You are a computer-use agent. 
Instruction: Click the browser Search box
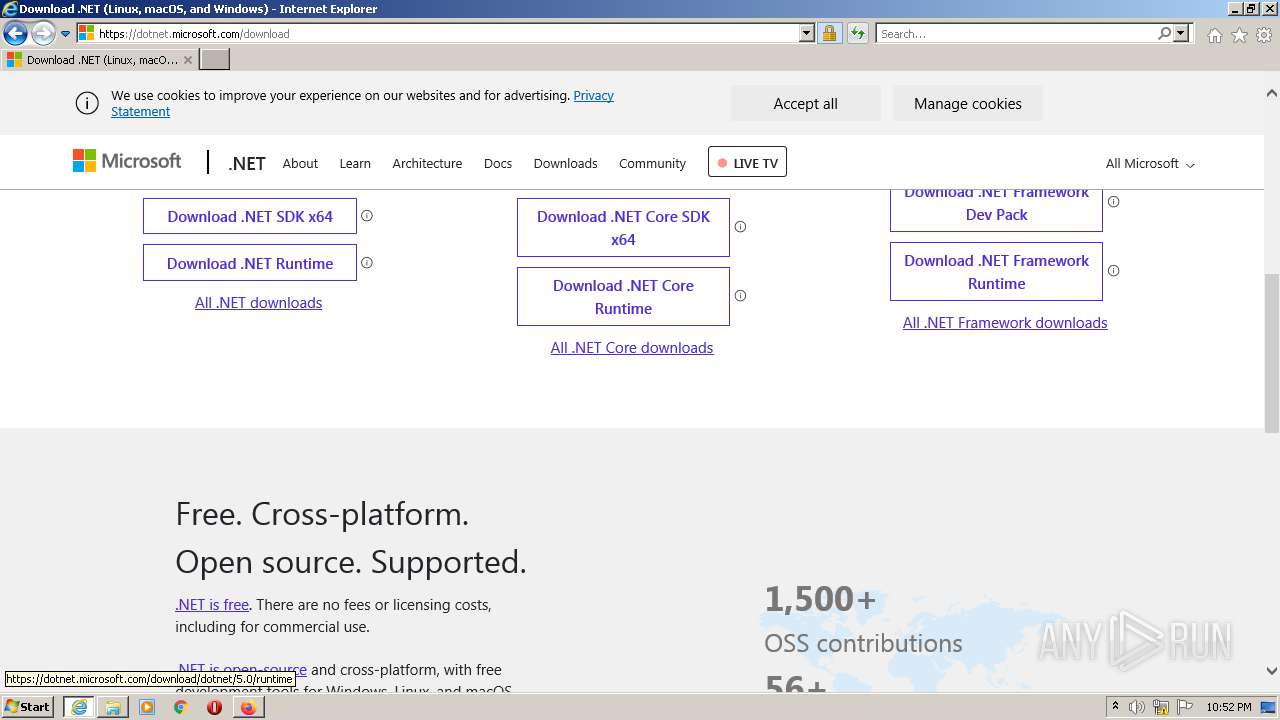tap(1015, 34)
